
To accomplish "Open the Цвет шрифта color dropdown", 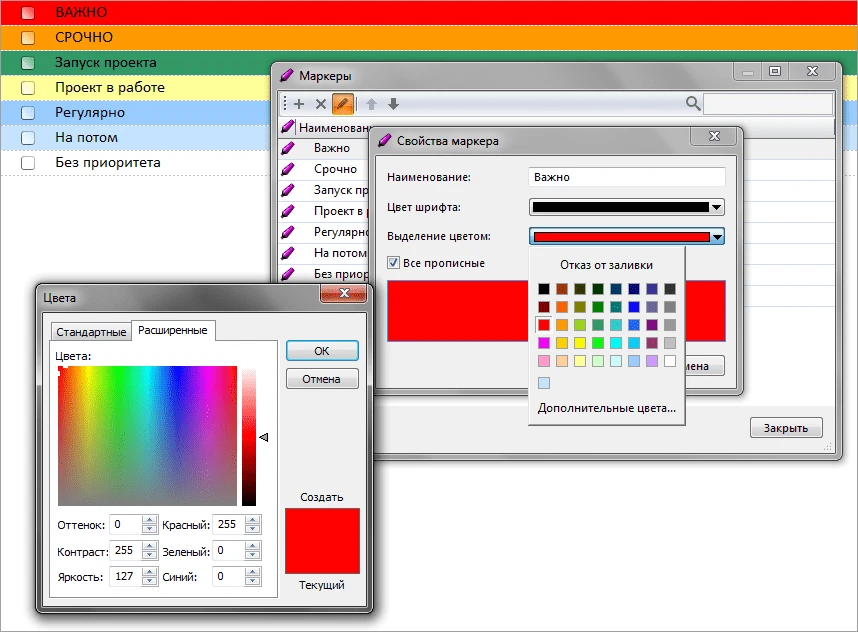I will tap(716, 208).
